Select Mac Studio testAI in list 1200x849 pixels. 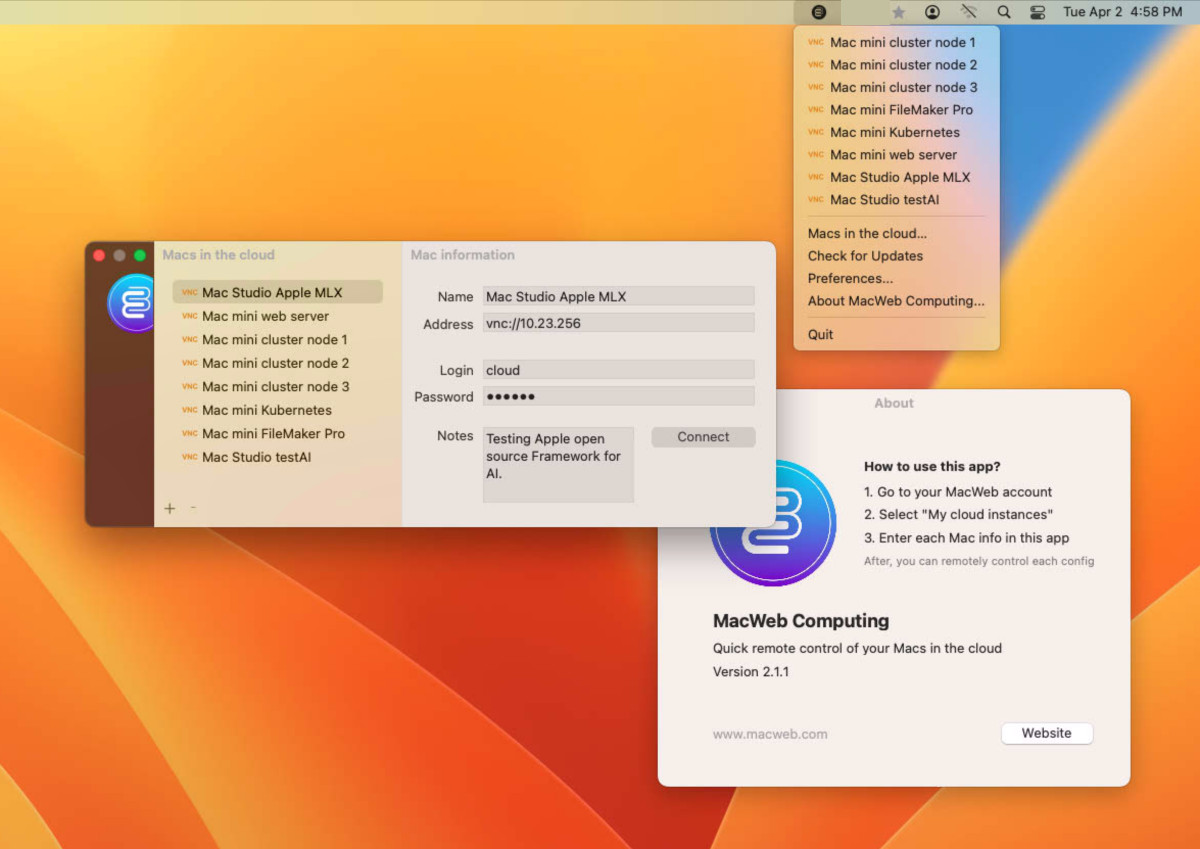[x=277, y=457]
